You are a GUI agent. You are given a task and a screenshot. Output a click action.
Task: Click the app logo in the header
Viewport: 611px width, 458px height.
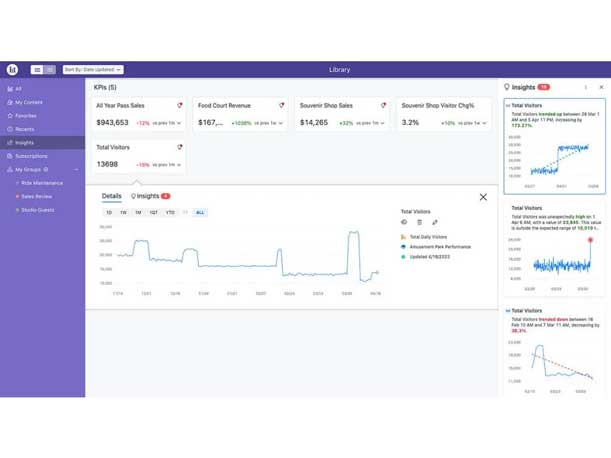[12, 70]
